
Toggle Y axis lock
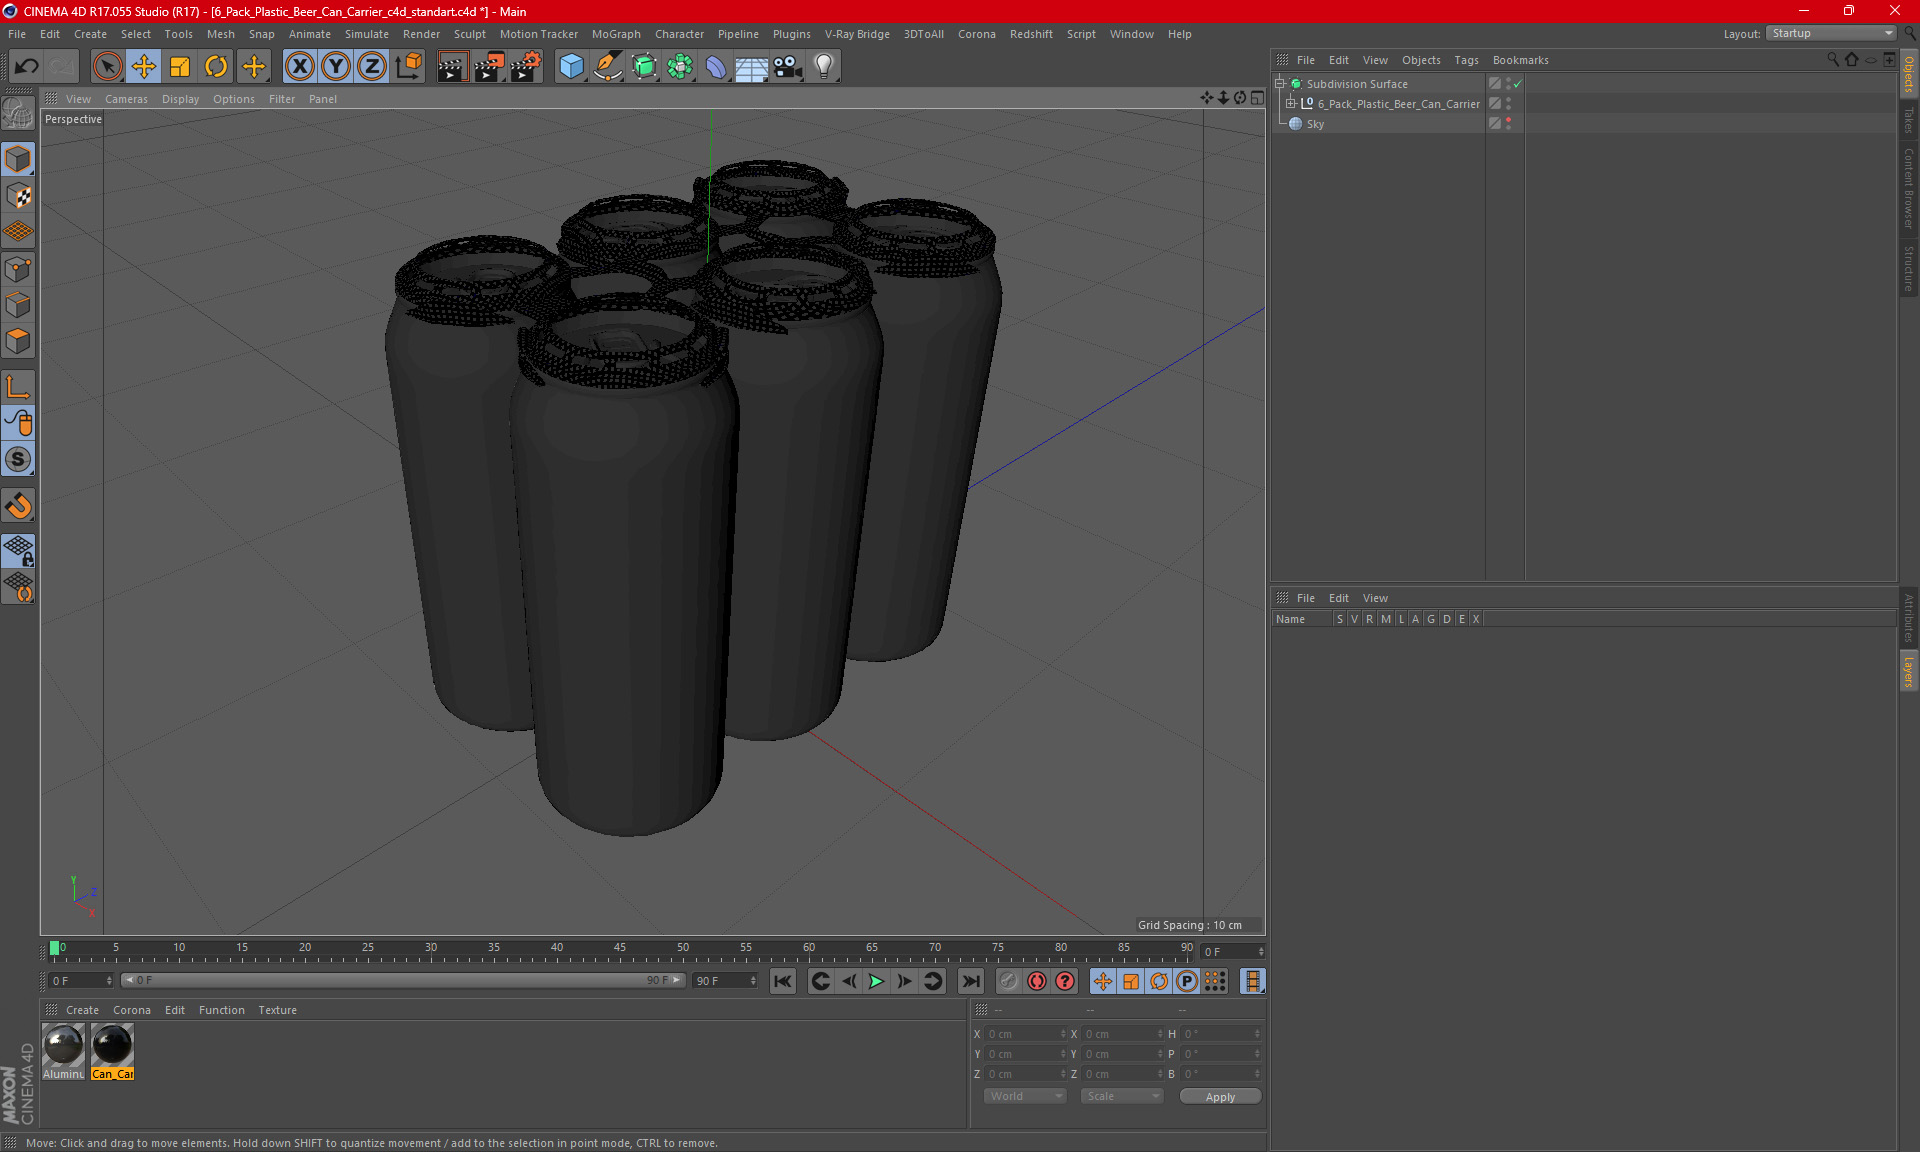click(x=335, y=67)
